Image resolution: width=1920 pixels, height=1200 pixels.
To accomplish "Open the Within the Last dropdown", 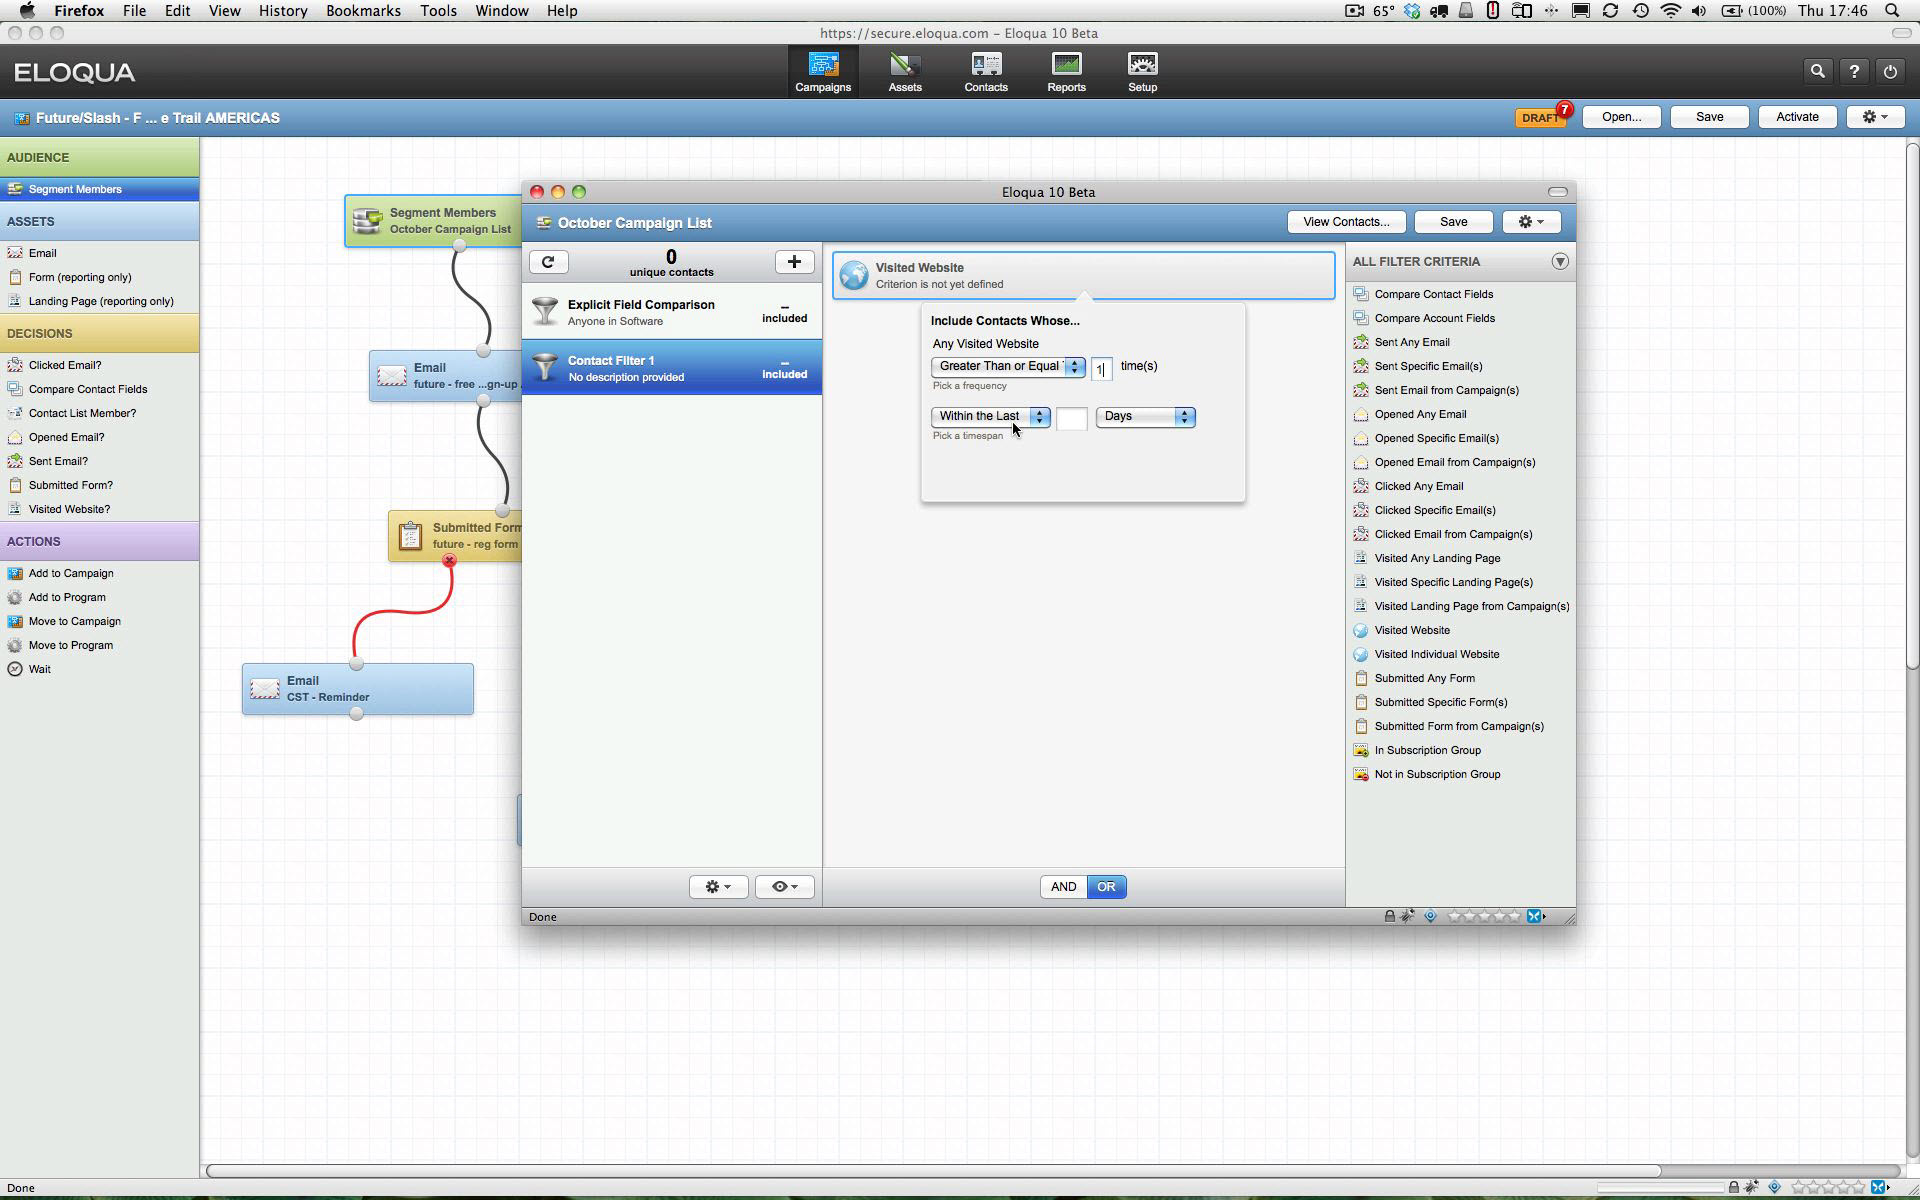I will 990,417.
